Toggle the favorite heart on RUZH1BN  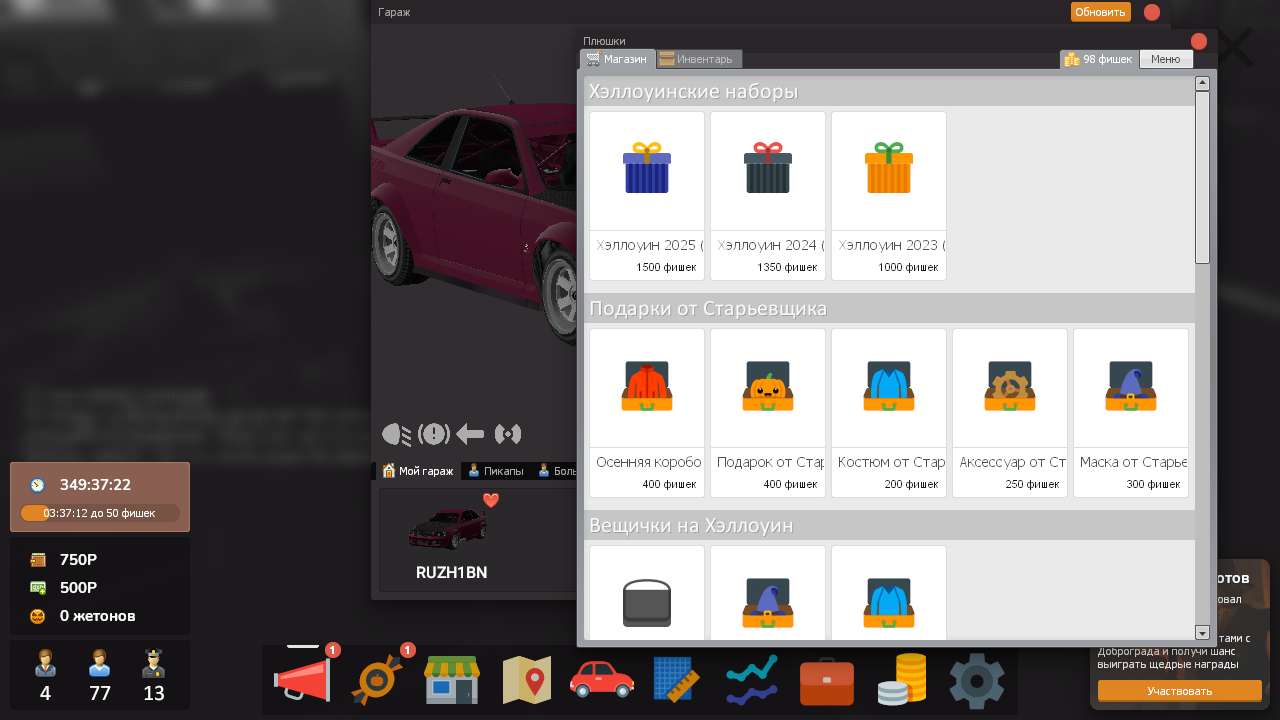click(x=490, y=500)
